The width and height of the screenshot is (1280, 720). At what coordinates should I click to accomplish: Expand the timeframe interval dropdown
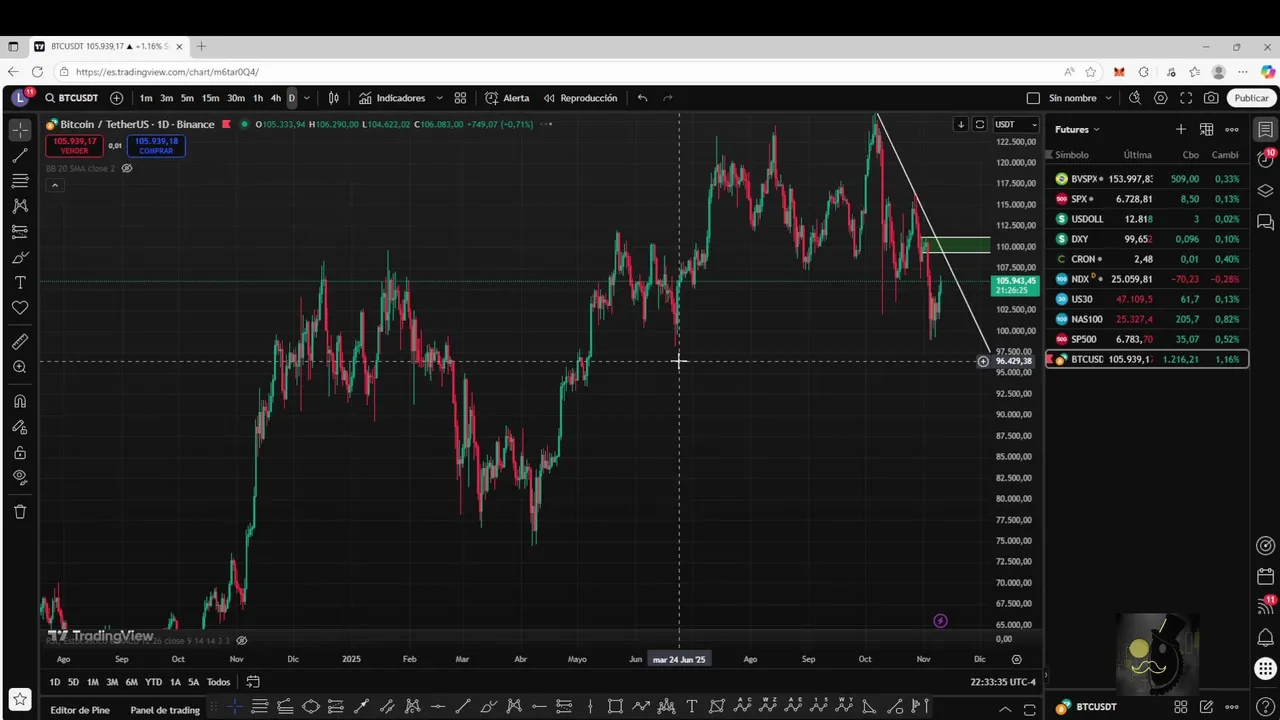[306, 98]
